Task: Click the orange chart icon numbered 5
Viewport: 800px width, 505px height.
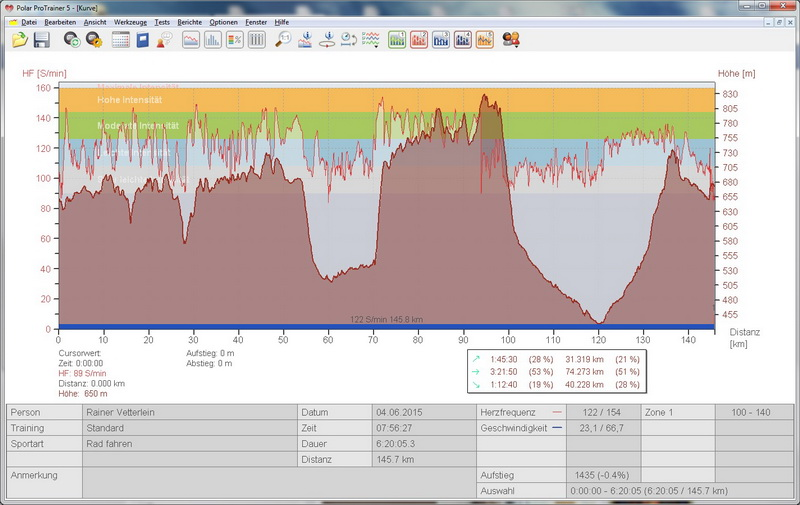Action: (485, 40)
